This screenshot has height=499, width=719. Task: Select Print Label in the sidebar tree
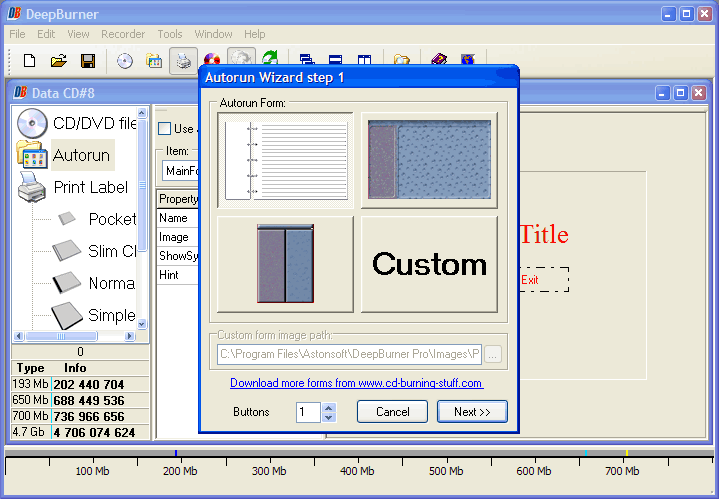90,187
